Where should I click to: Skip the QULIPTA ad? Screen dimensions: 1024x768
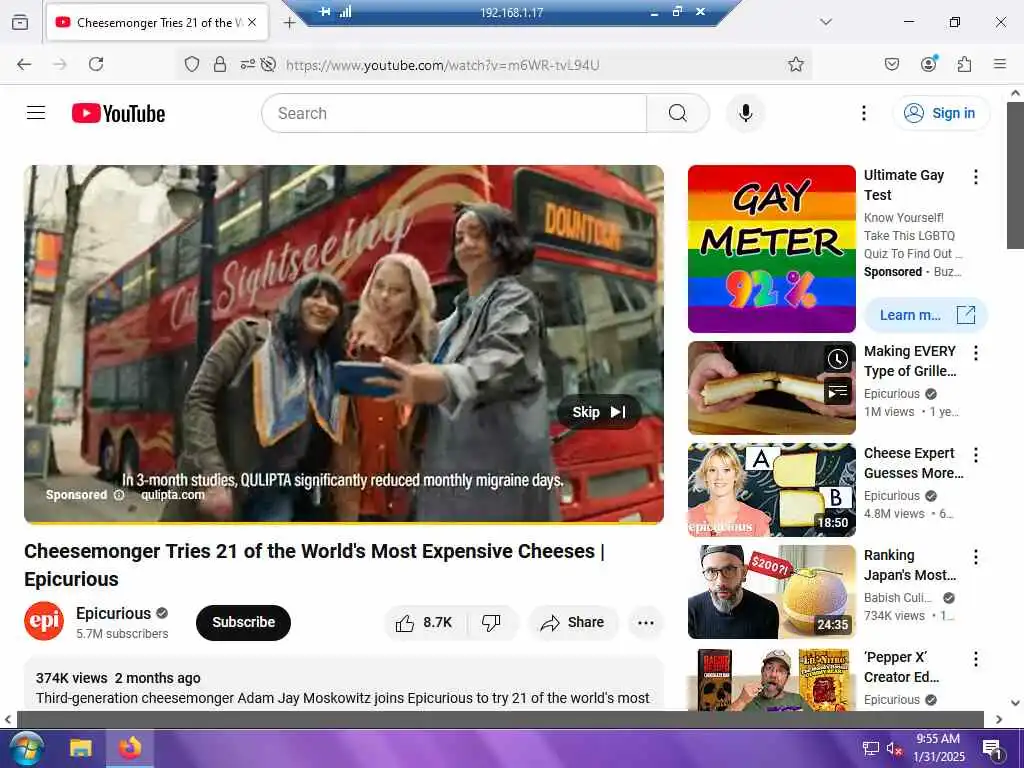(x=599, y=412)
